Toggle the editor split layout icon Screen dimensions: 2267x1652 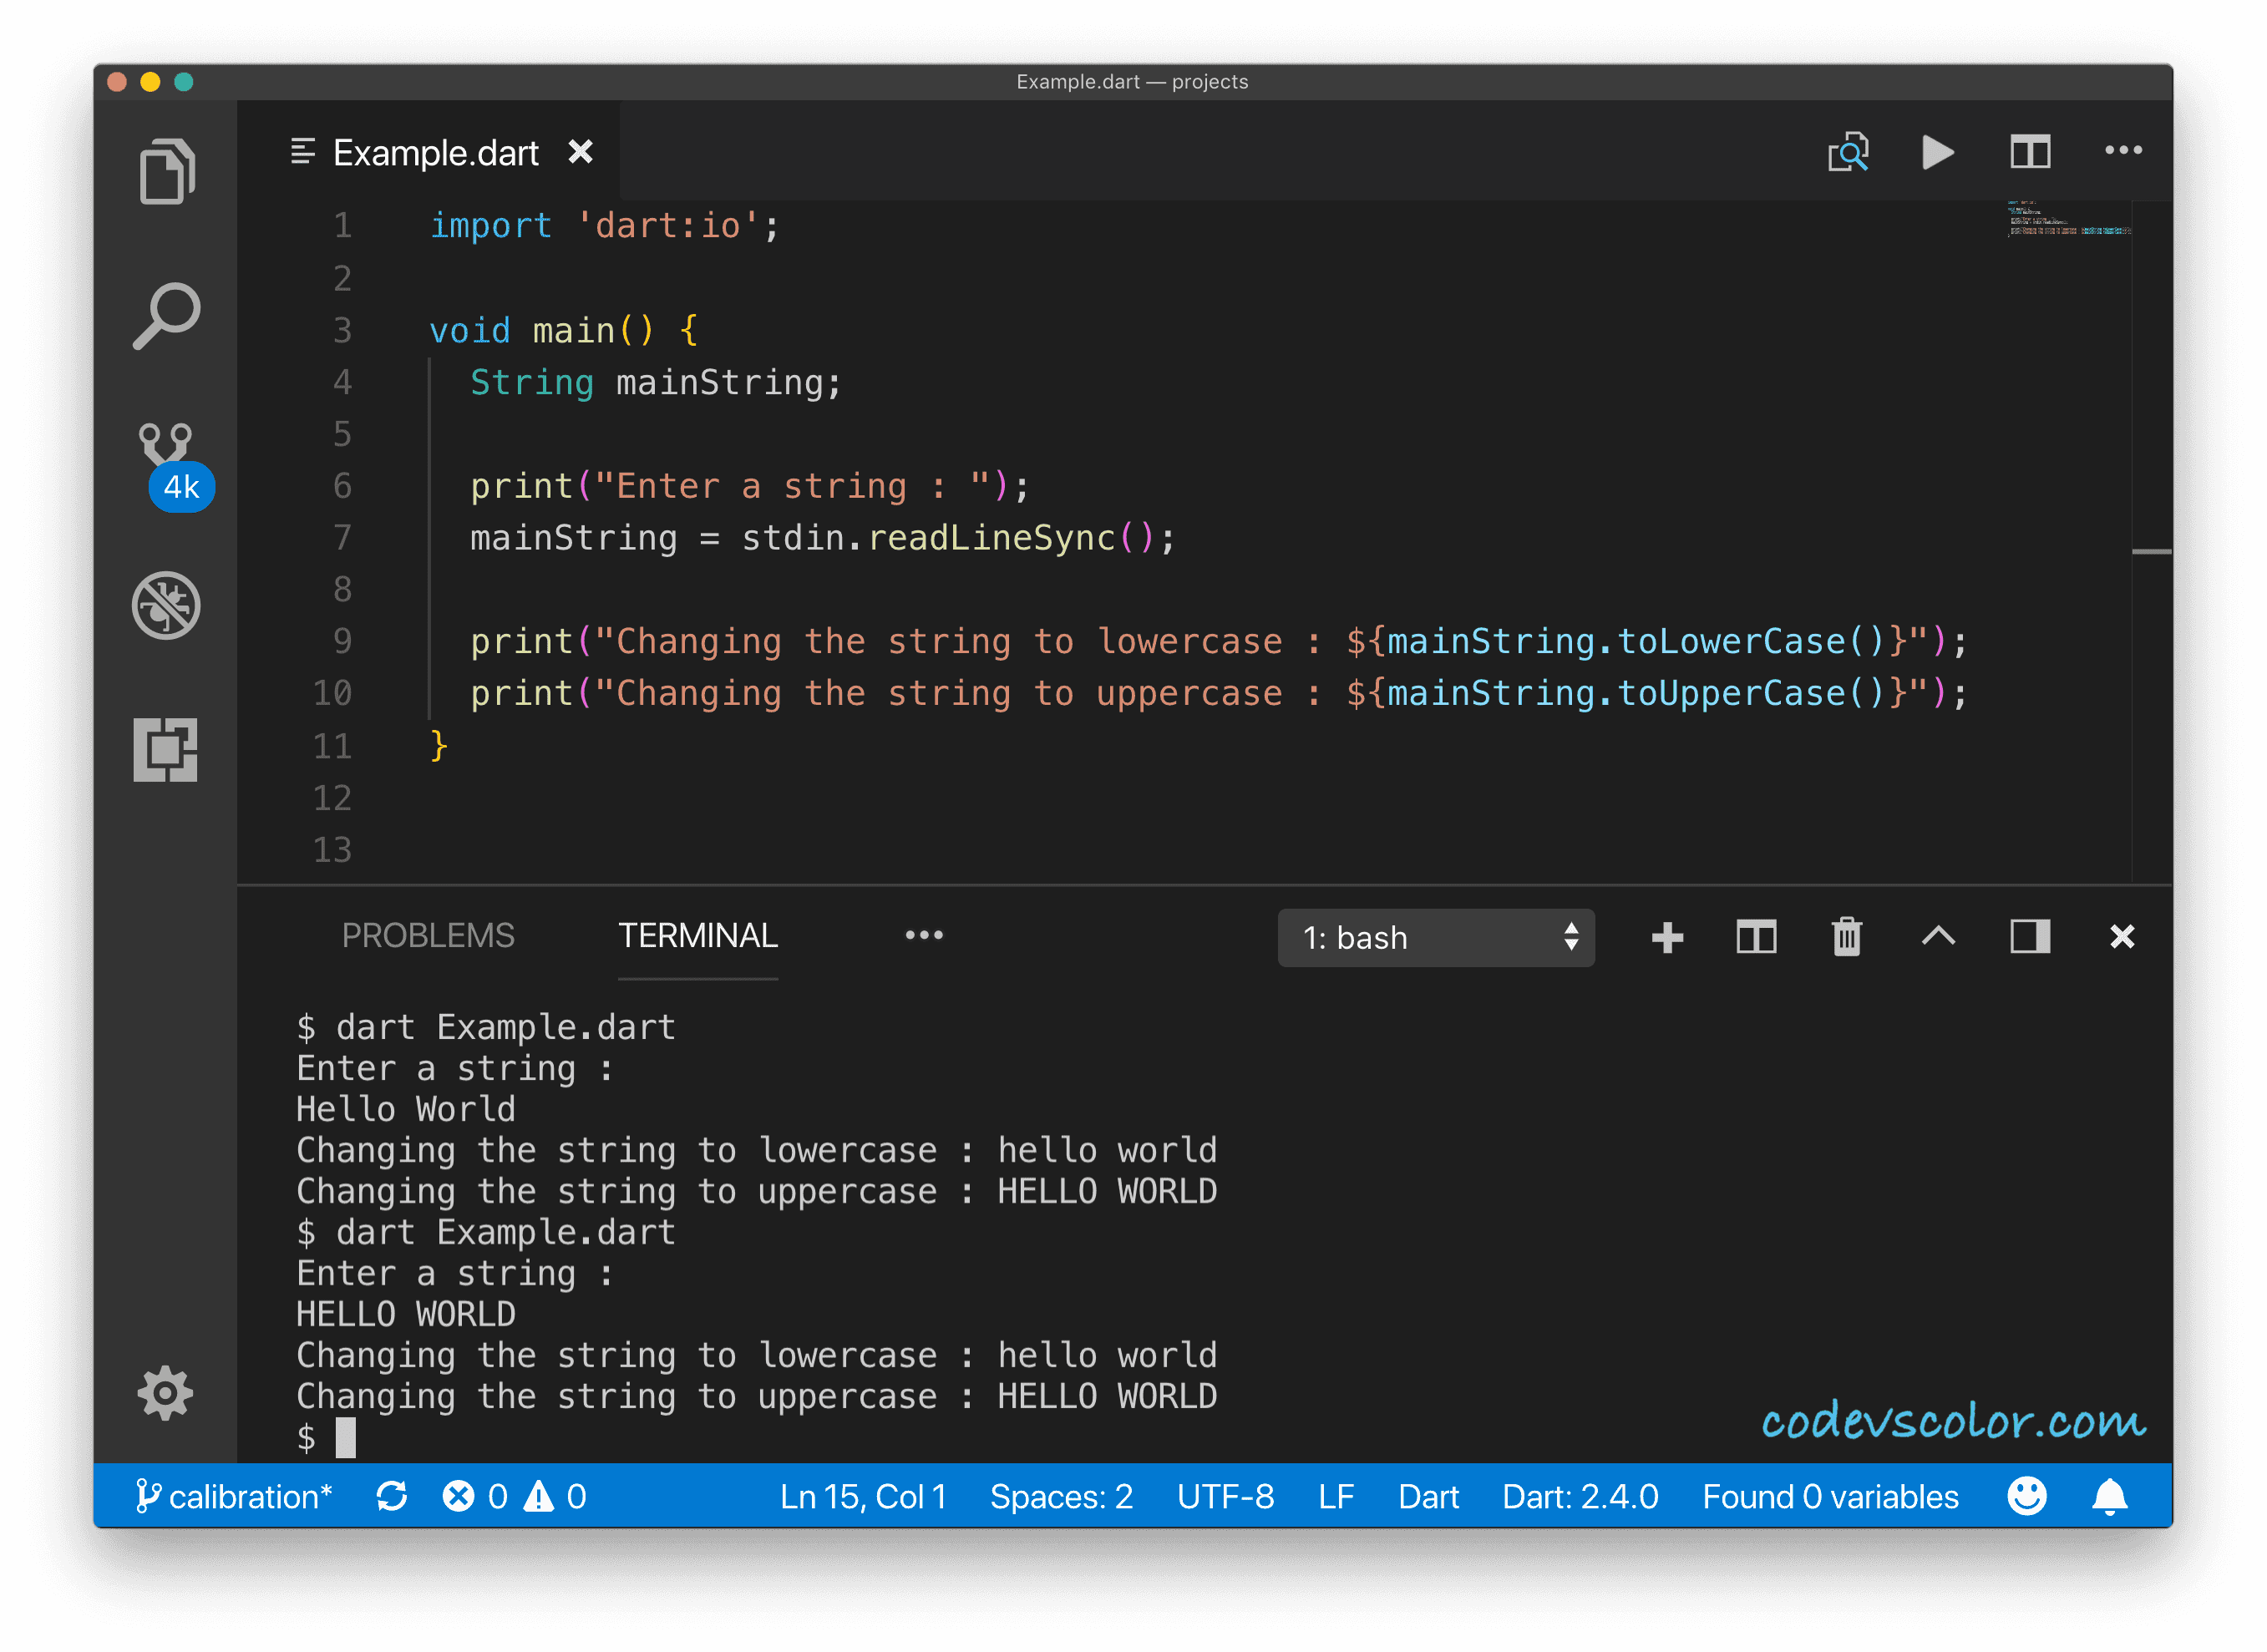(2029, 152)
